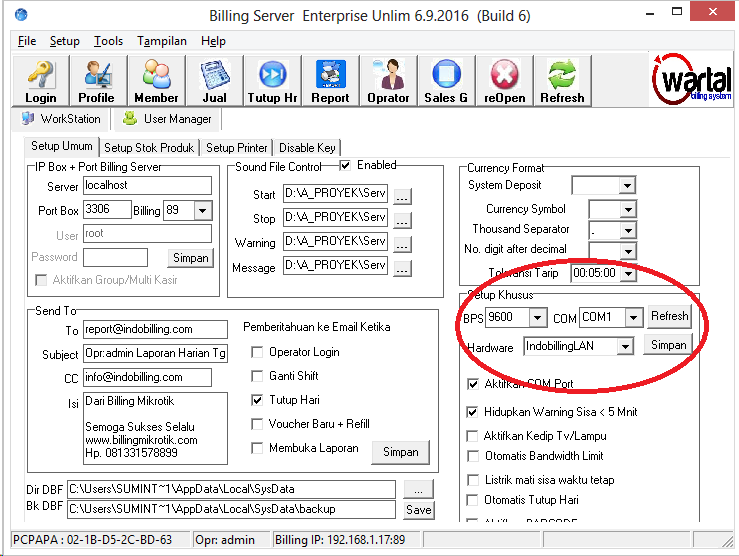
Task: Open the File menu
Action: (x=27, y=41)
